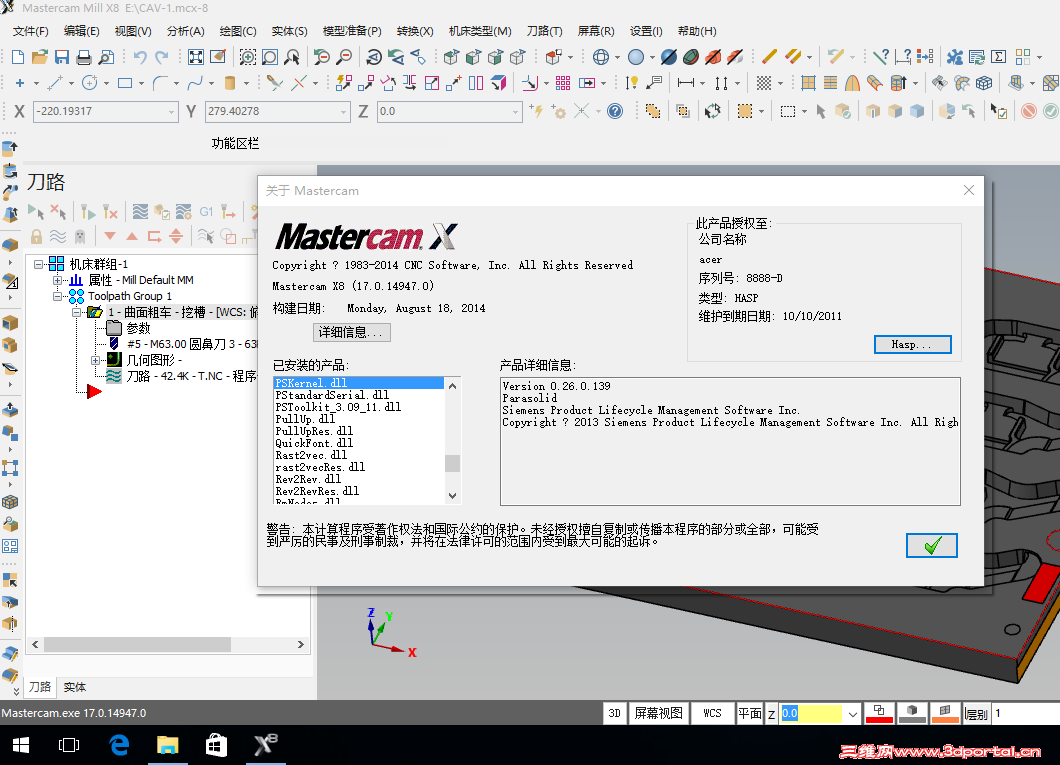Open the Y coordinate dropdown arrow

[343, 112]
